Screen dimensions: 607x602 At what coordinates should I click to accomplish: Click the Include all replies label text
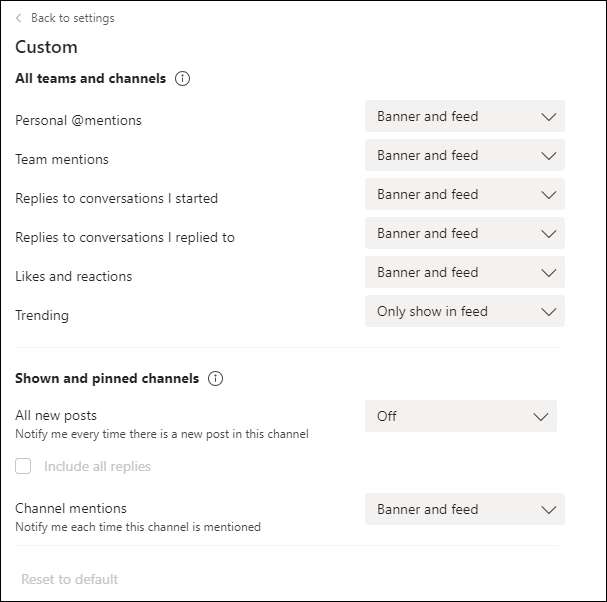coord(97,466)
